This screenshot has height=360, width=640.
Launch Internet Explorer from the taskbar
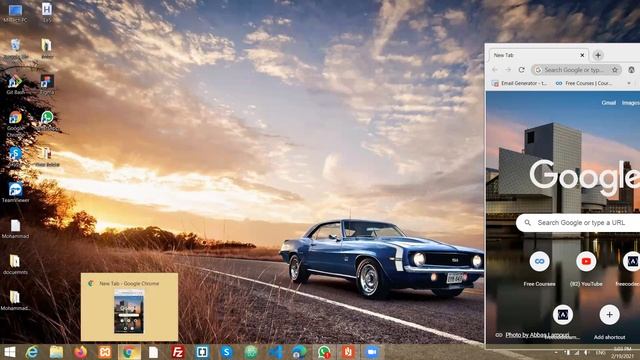coord(32,352)
